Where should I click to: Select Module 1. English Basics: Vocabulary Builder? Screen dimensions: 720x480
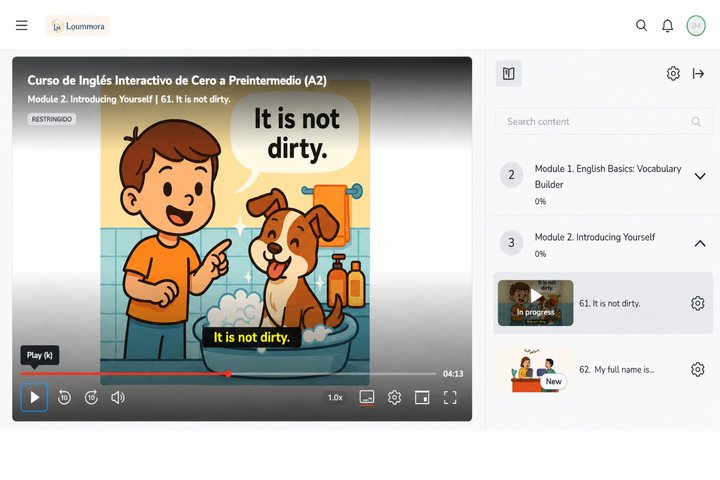point(608,176)
